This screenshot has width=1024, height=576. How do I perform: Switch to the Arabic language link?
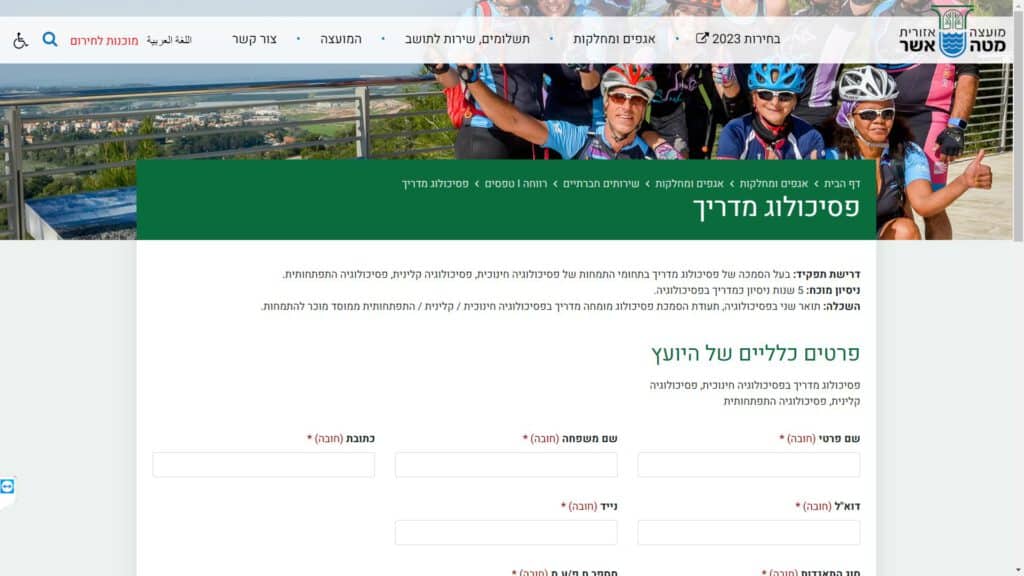point(169,40)
